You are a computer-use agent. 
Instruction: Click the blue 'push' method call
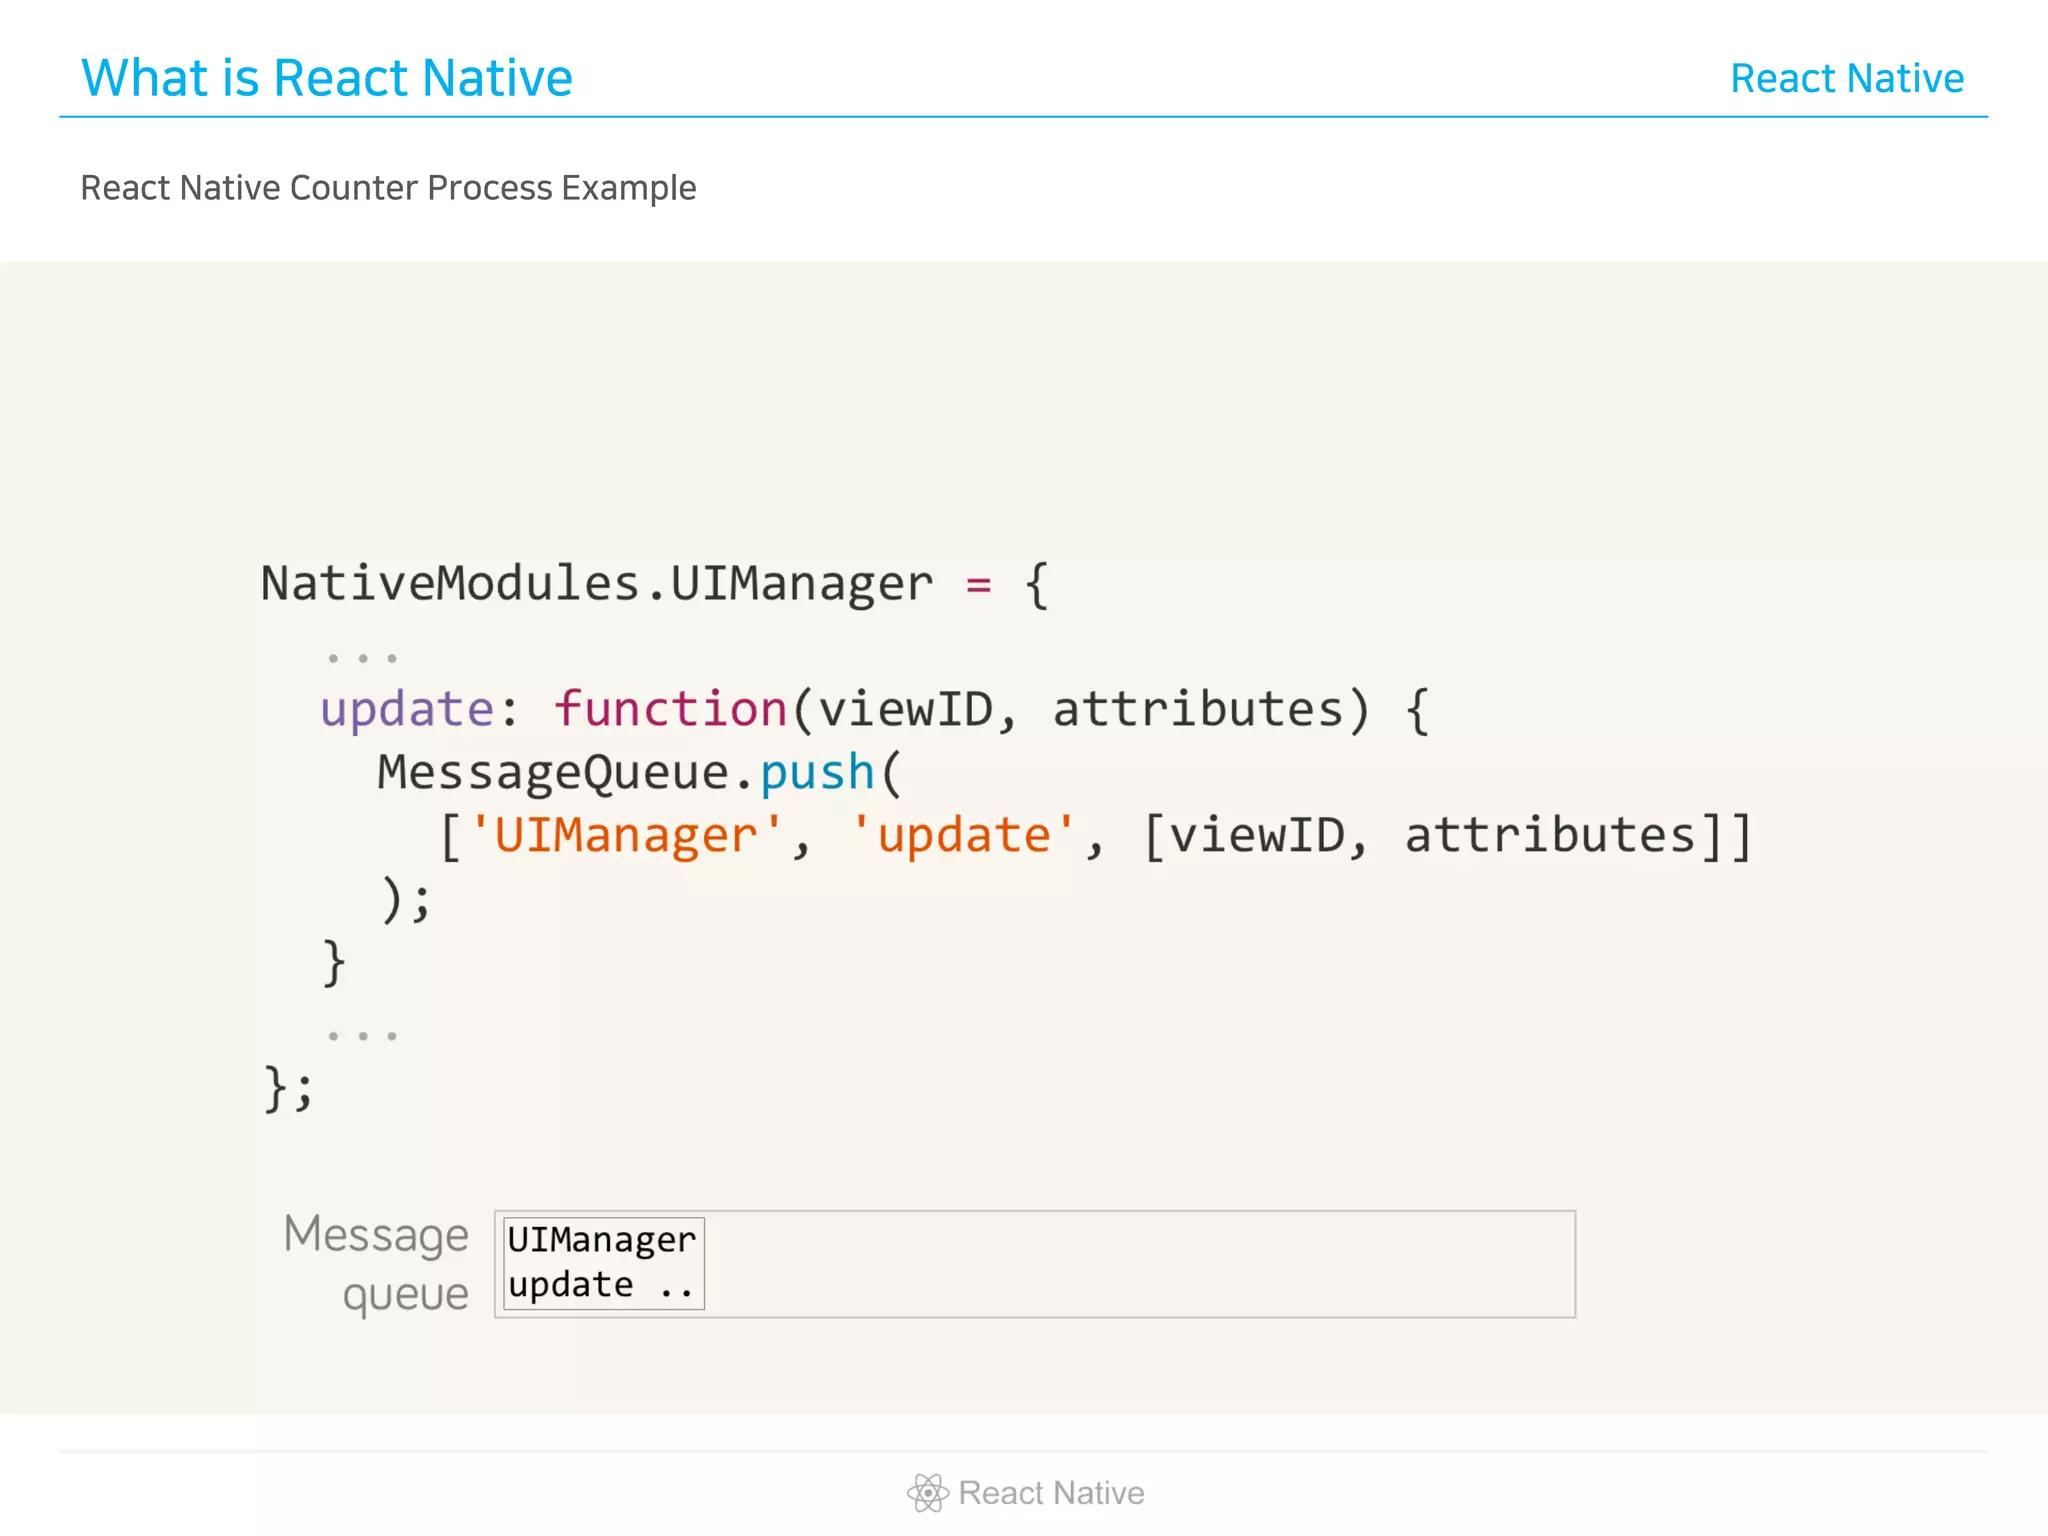pos(818,772)
